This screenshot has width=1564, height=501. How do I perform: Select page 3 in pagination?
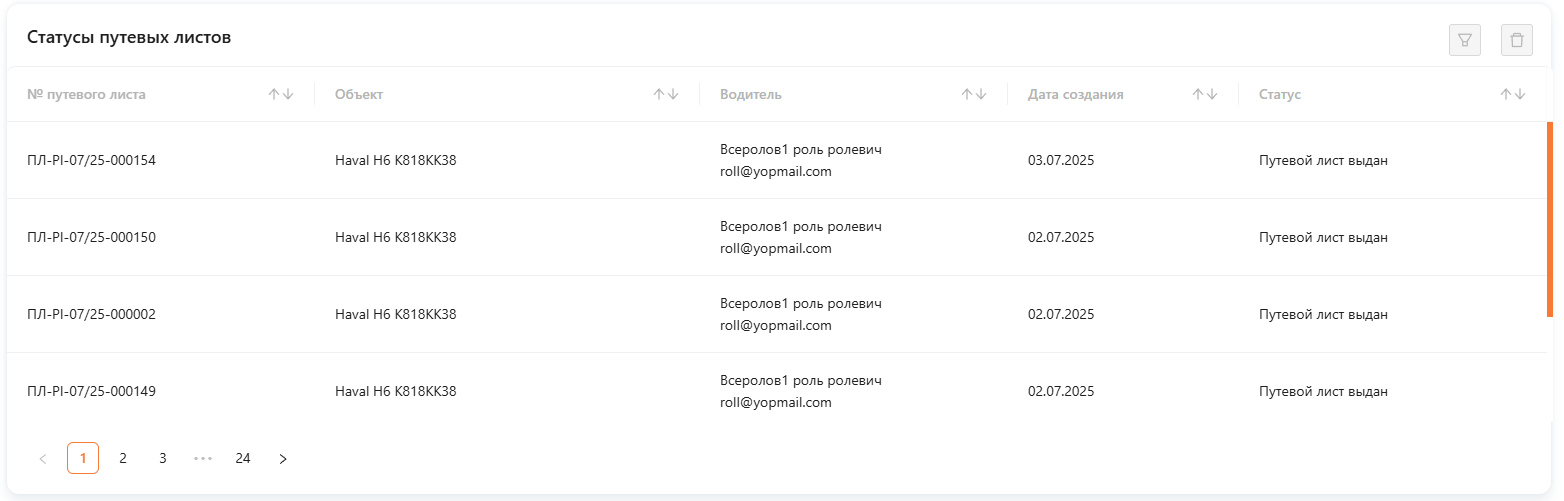click(163, 458)
